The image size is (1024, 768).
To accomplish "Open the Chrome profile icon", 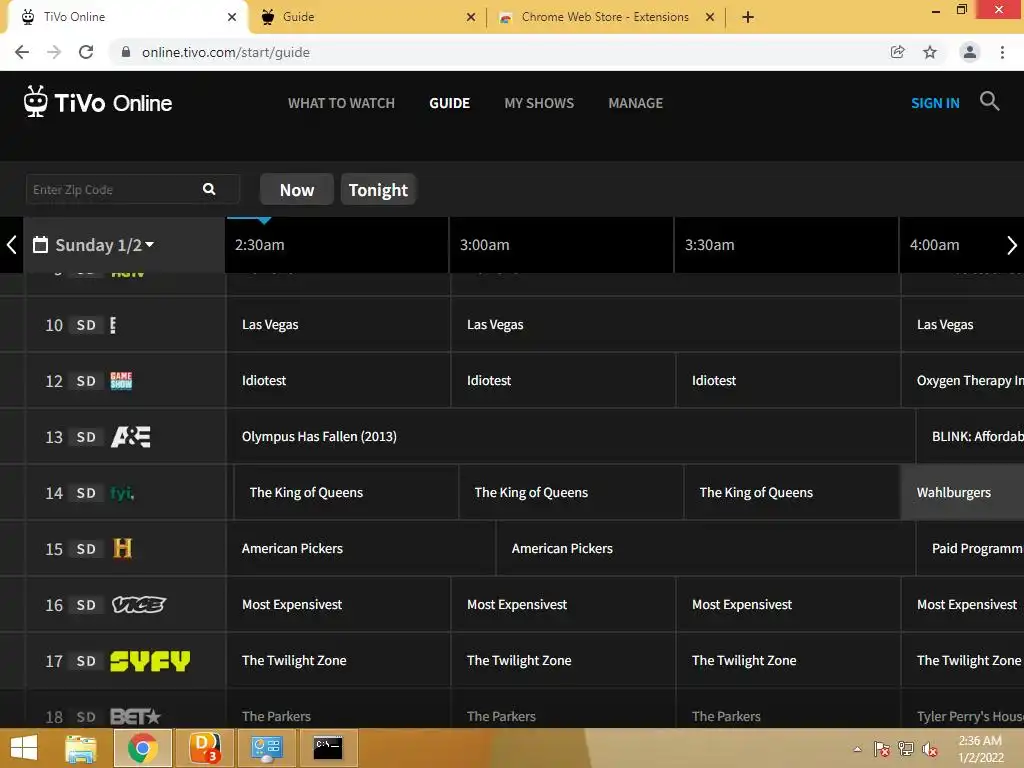I will [970, 52].
